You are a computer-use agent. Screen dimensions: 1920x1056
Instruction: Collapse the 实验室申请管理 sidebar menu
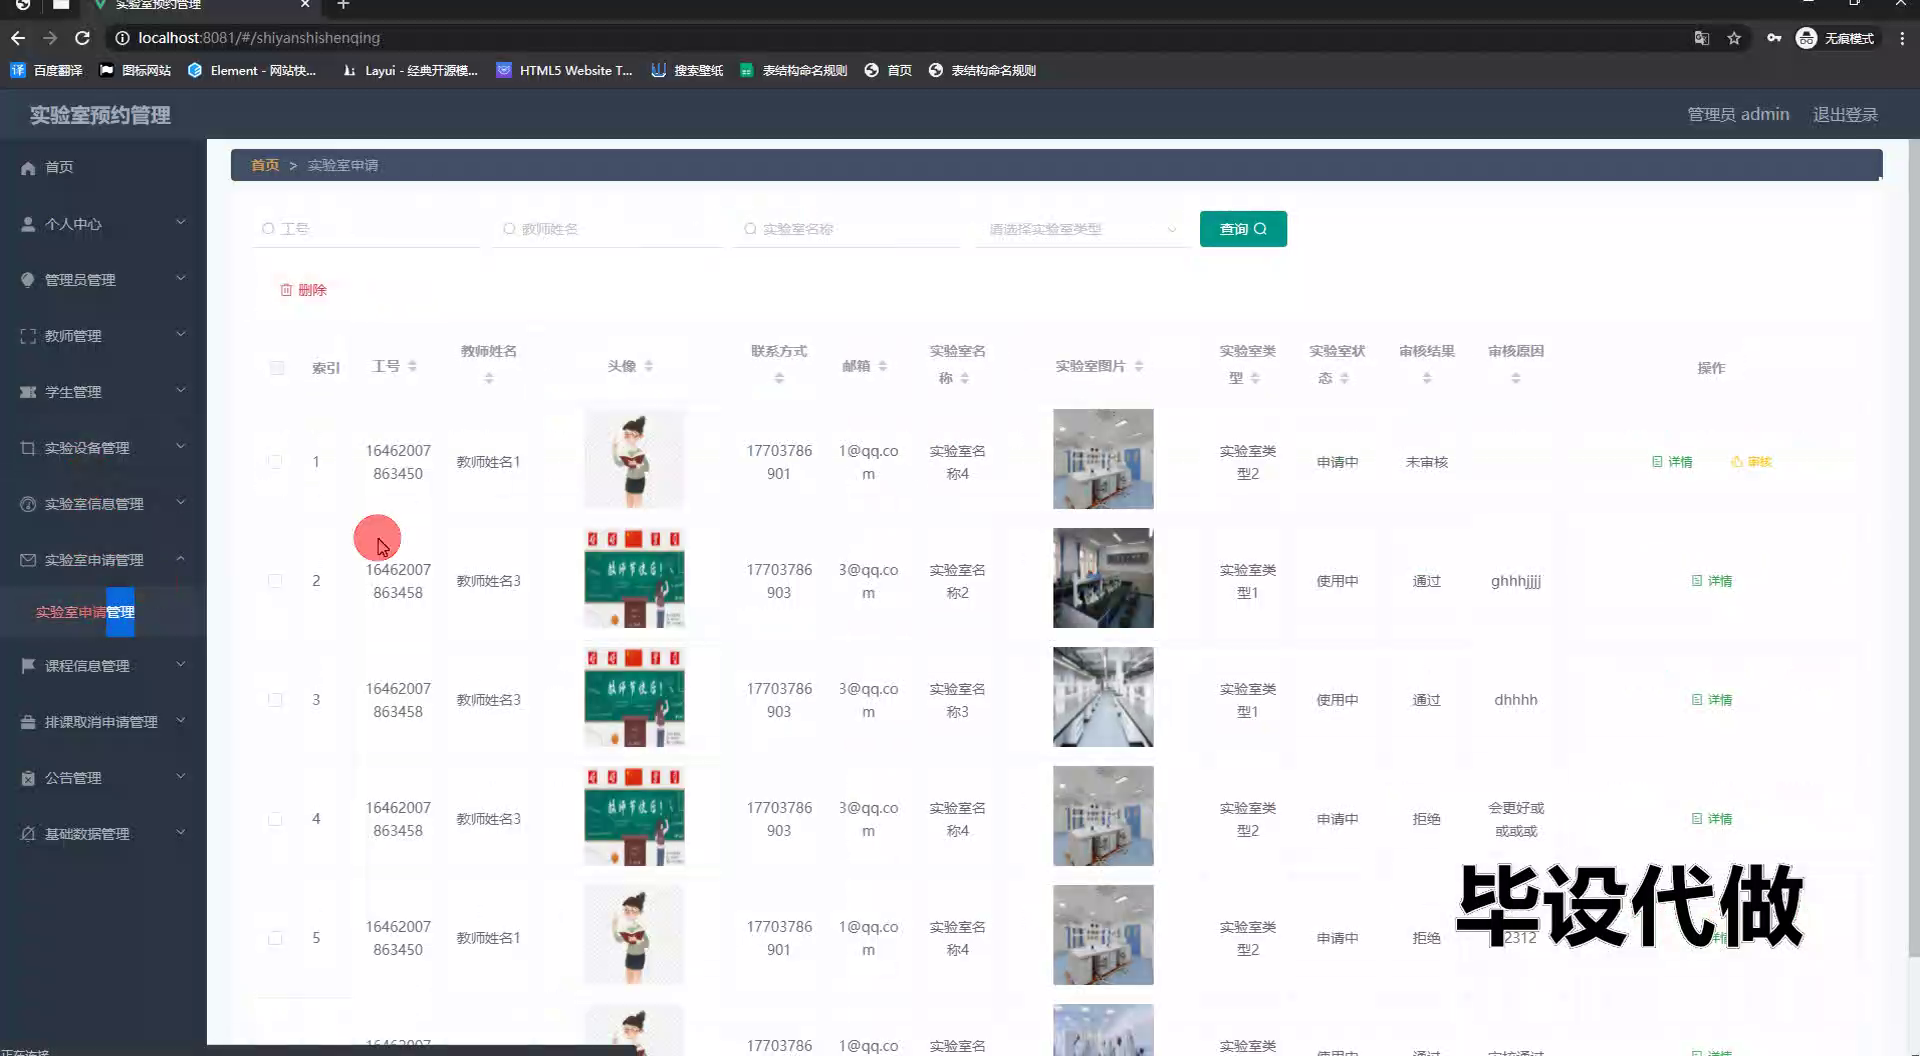pos(103,559)
